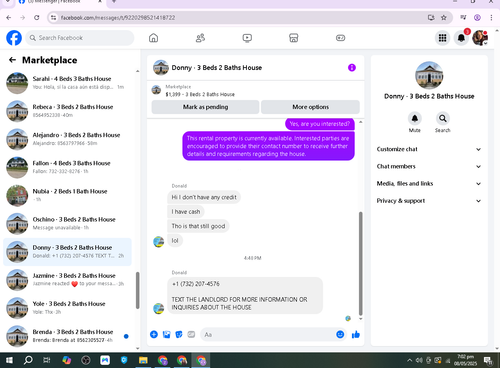Image resolution: width=500 pixels, height=368 pixels.
Task: Open Windows taskbar search
Action: (28, 360)
